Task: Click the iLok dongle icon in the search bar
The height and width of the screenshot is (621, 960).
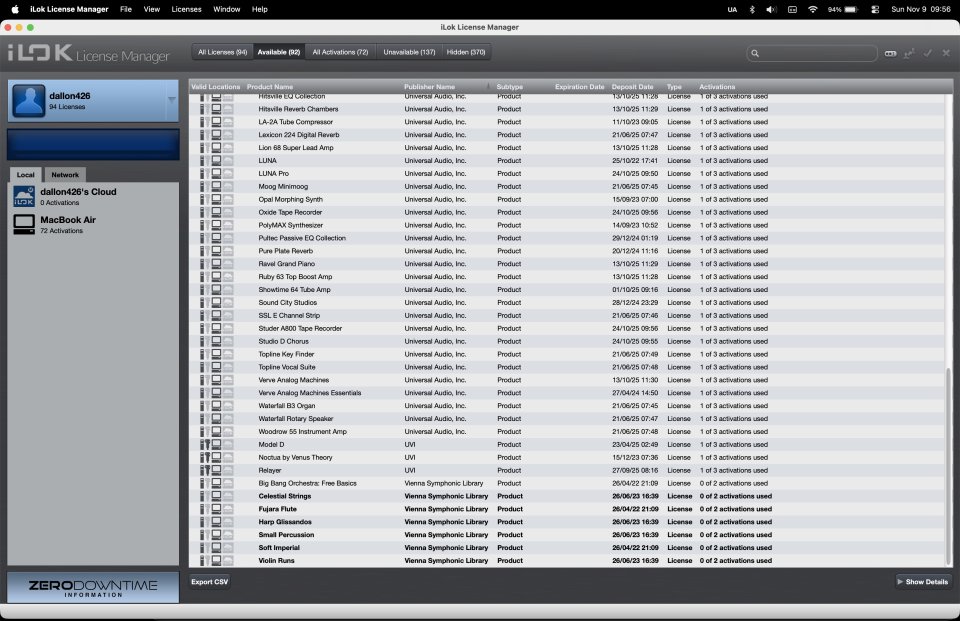Action: pos(889,53)
